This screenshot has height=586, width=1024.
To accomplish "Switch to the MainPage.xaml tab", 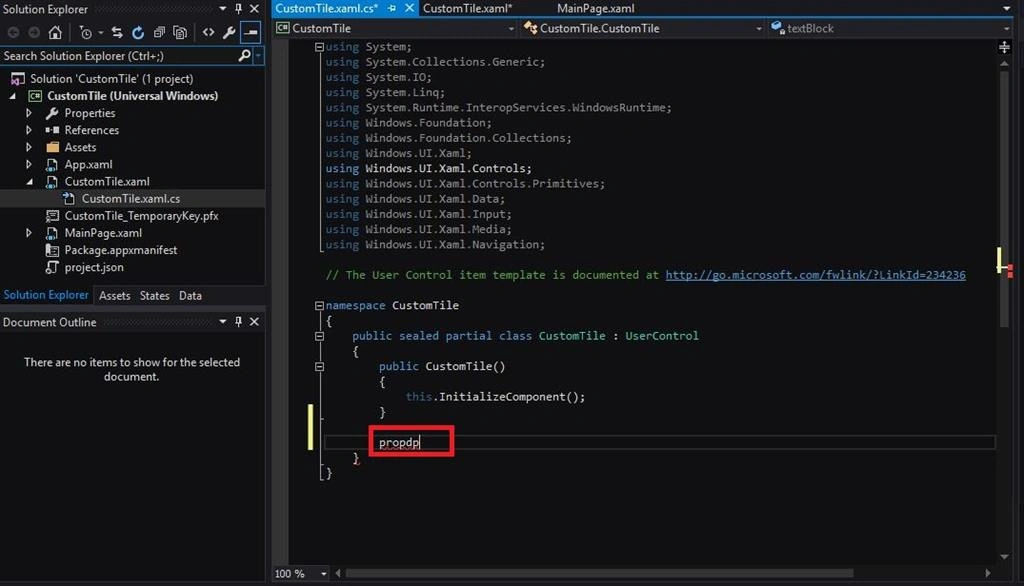I will 596,8.
